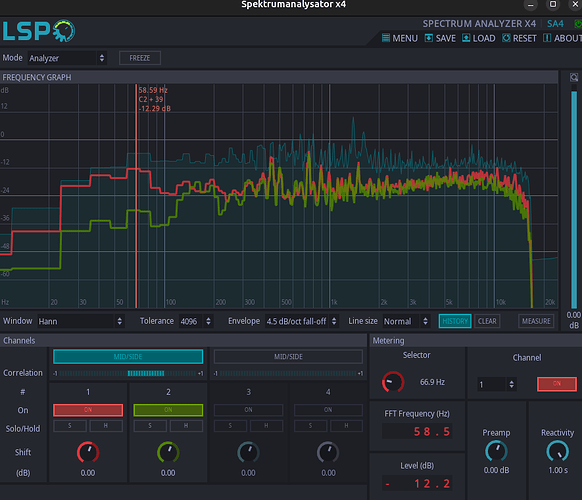This screenshot has width=582, height=500.
Task: Click the MEASURE button
Action: click(x=536, y=321)
